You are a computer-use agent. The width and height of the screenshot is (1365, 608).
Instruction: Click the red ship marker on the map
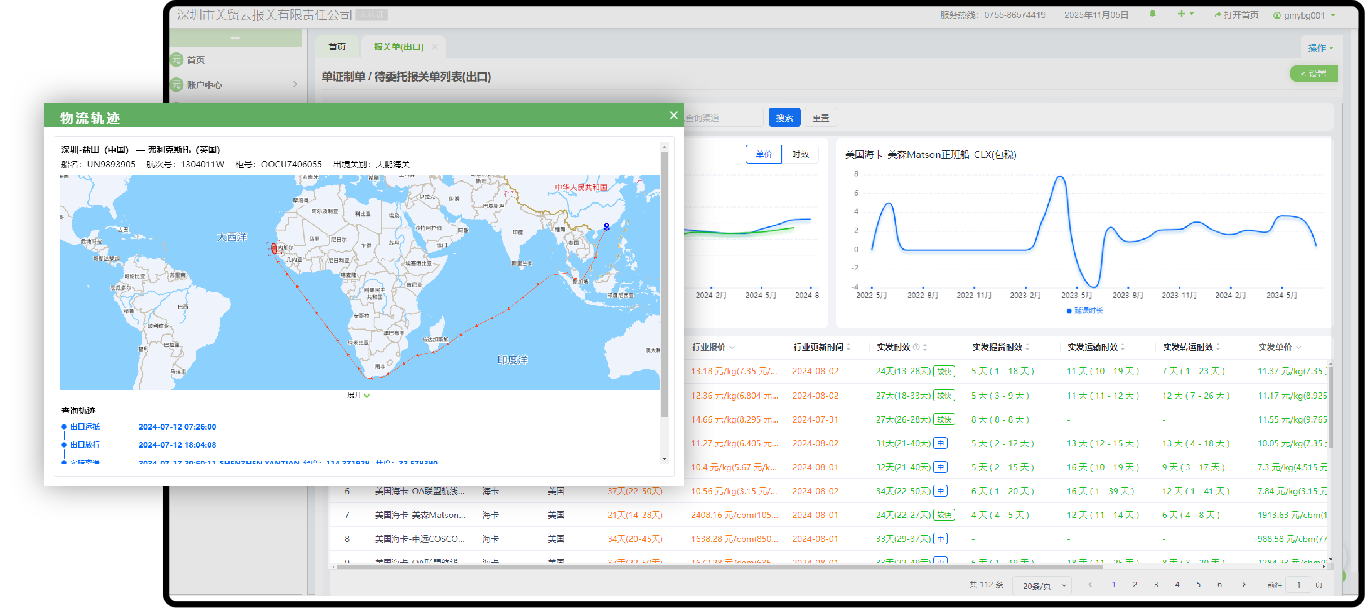pos(274,247)
